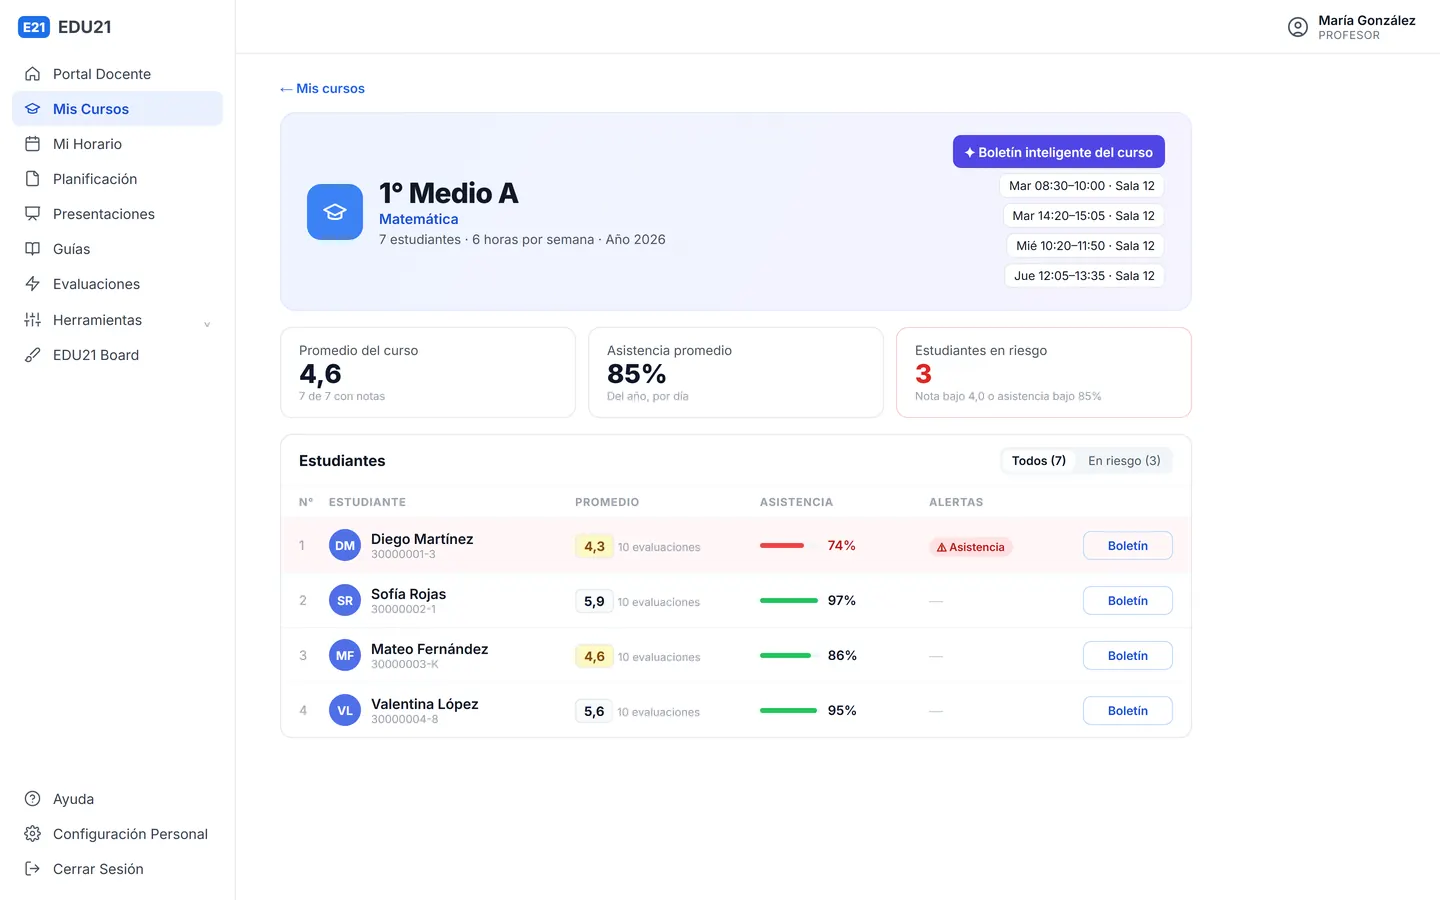Open Portal Docente home icon
Viewport: 1440px width, 900px height.
point(32,74)
